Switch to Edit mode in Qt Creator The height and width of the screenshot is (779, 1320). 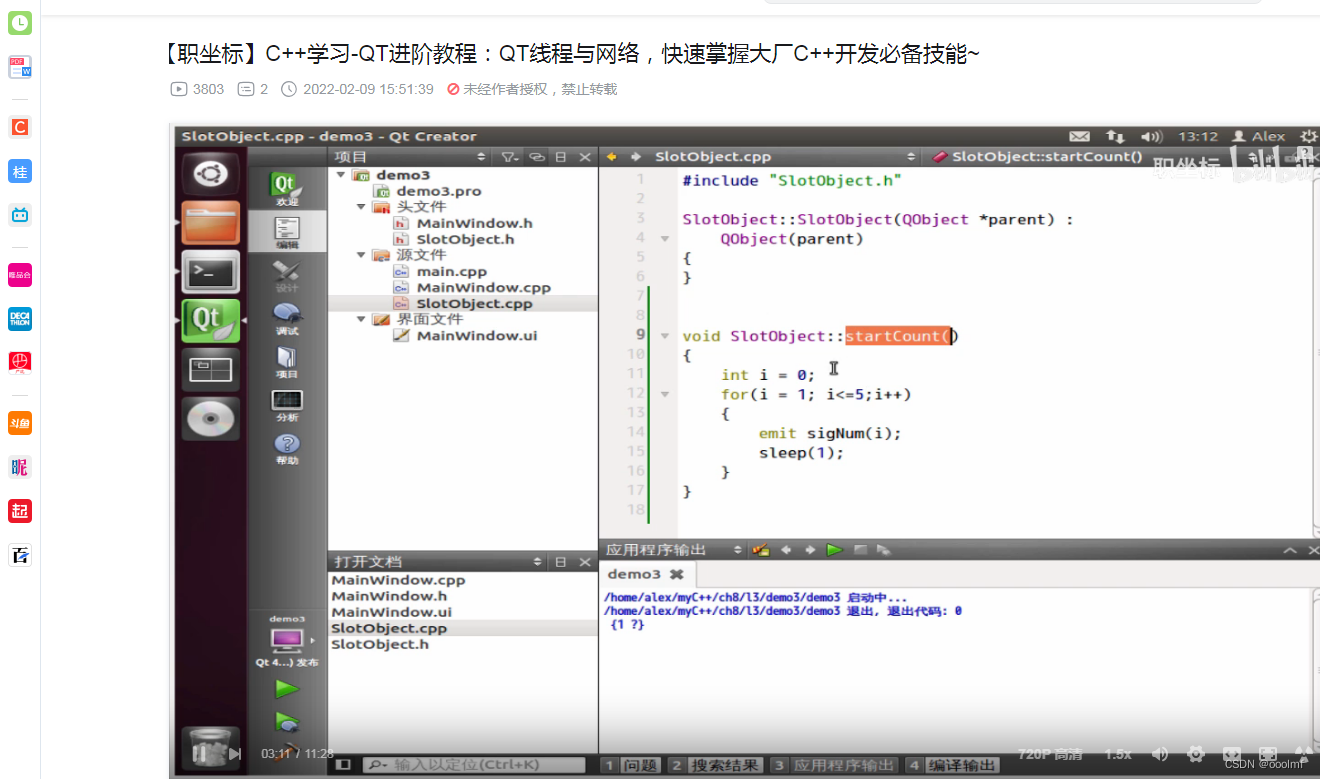(x=287, y=230)
